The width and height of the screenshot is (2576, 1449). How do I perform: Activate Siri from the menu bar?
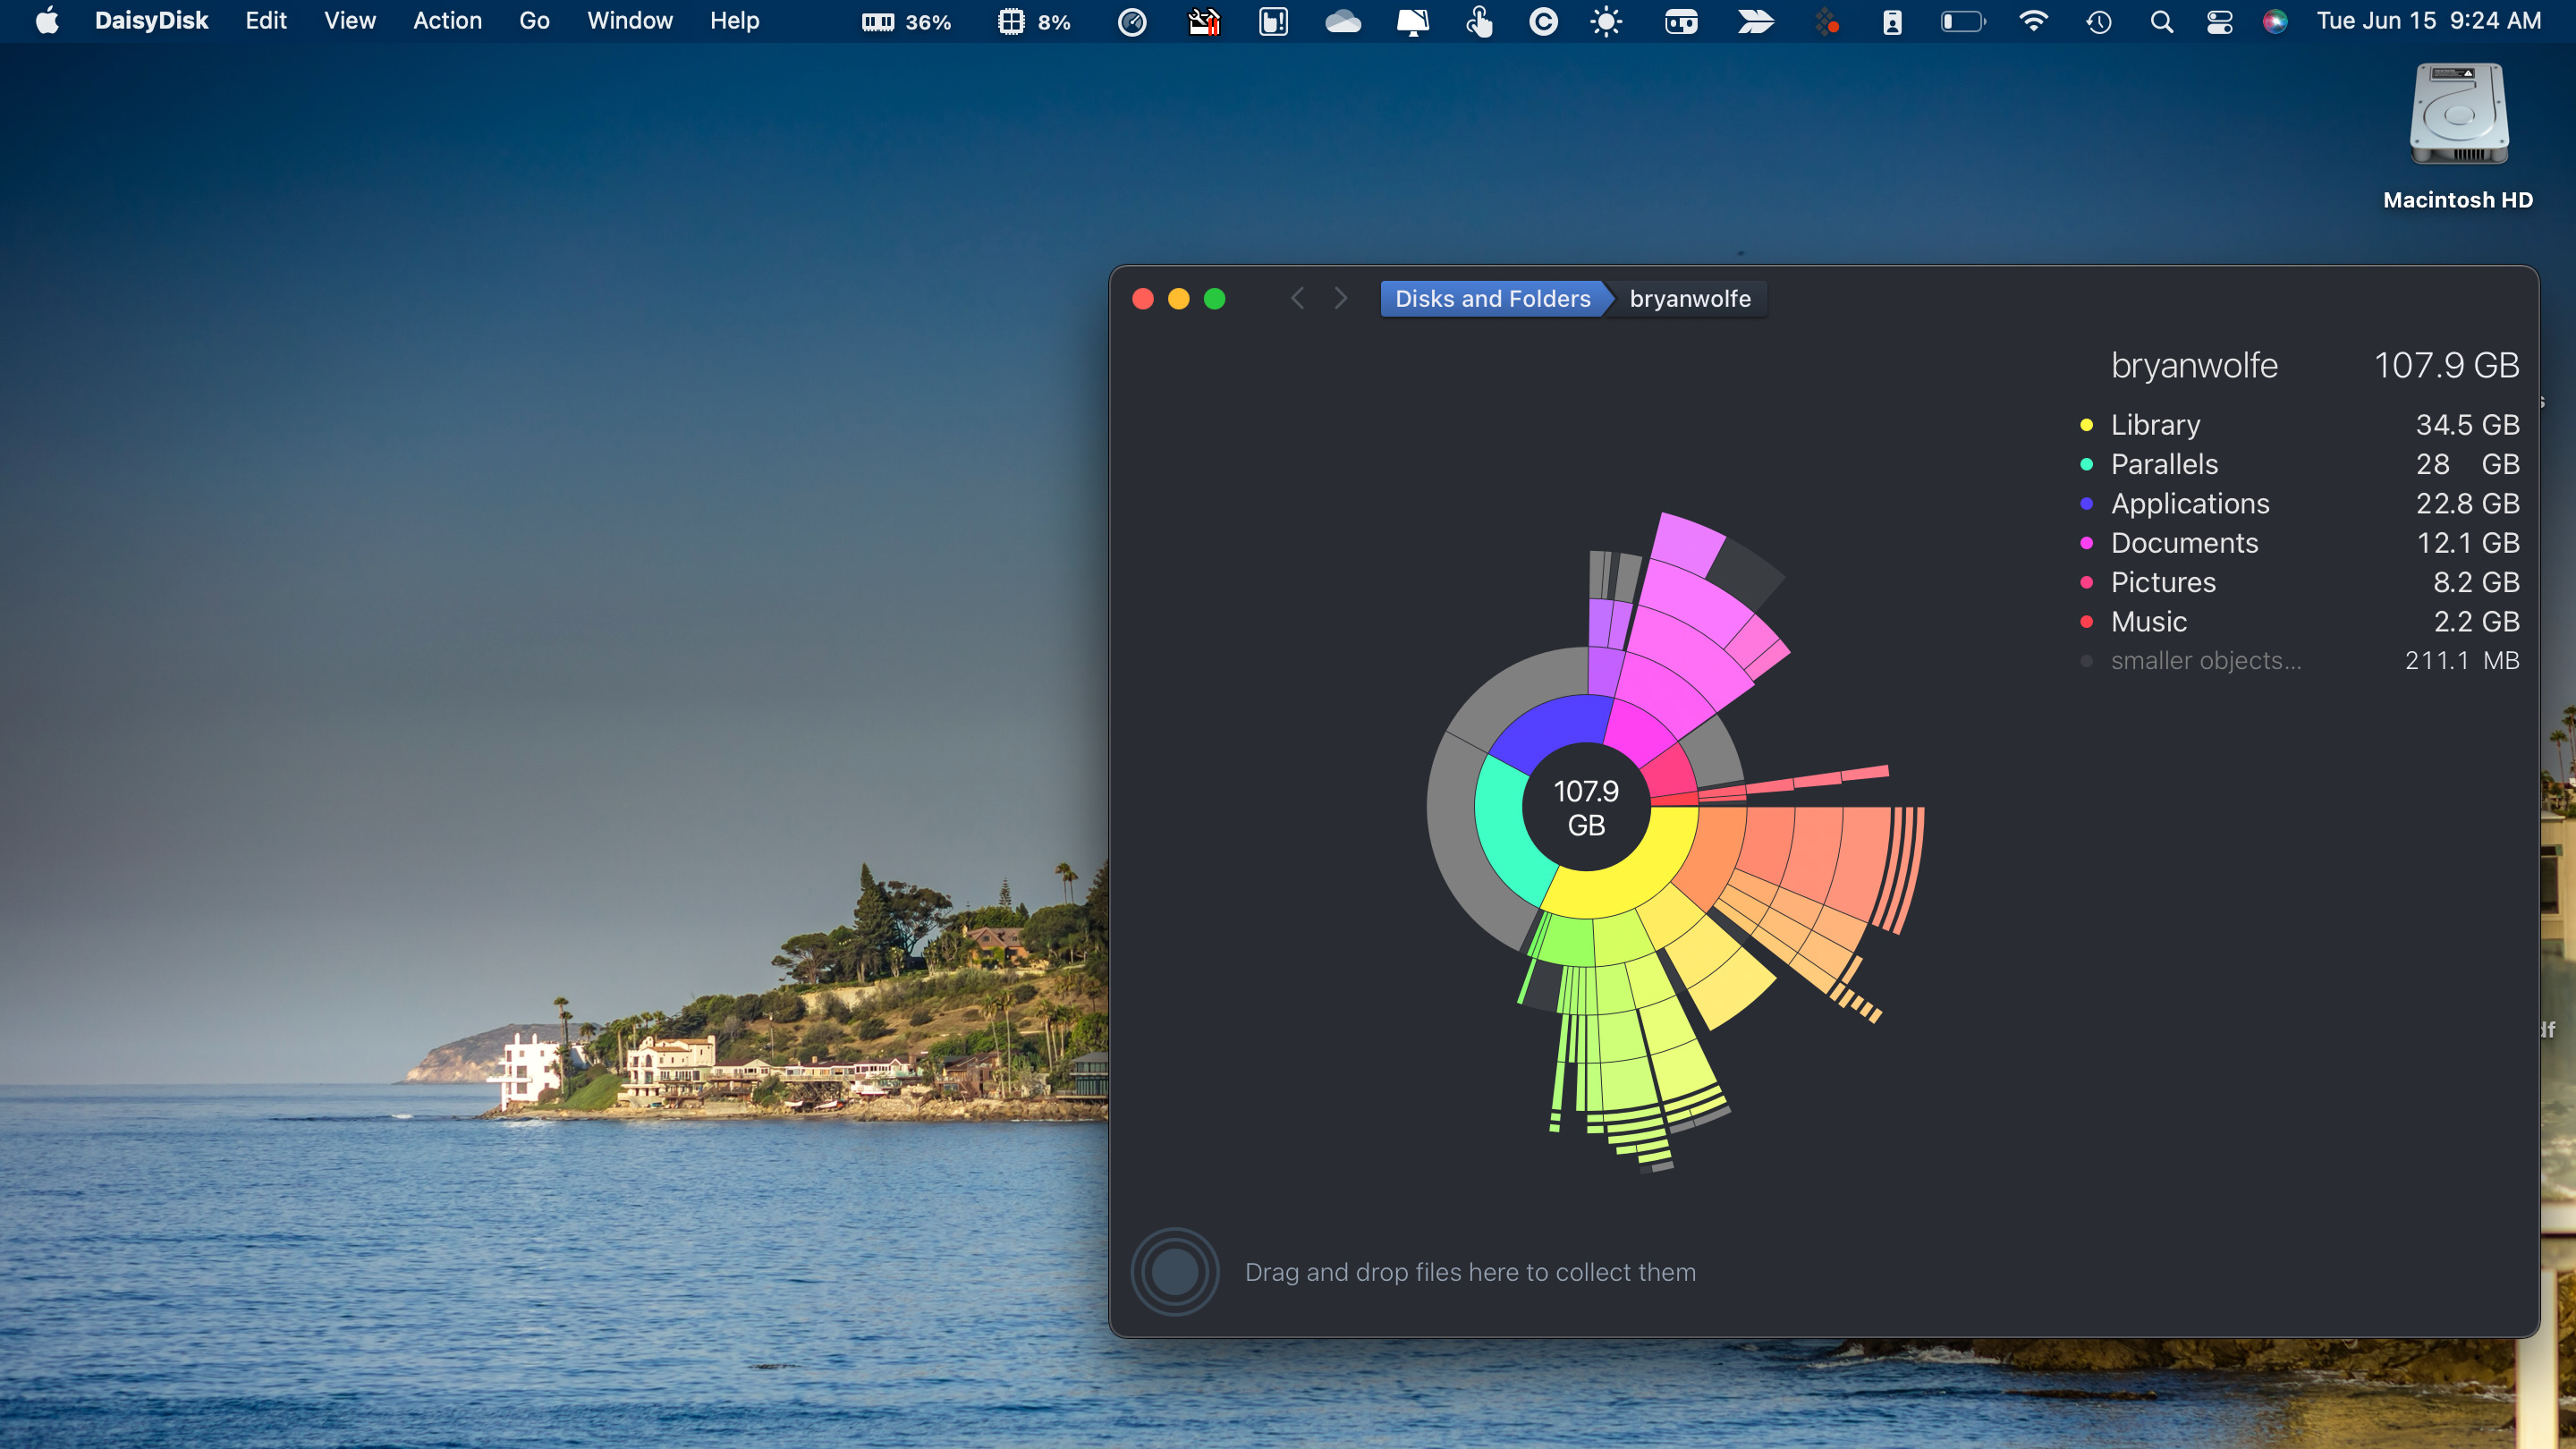point(2275,21)
